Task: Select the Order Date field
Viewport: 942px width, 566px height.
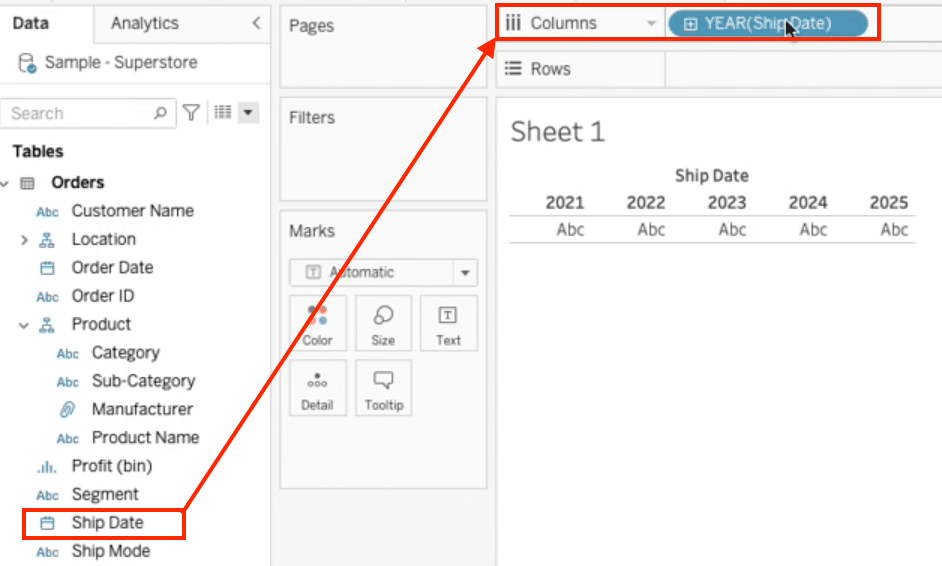Action: pos(112,267)
